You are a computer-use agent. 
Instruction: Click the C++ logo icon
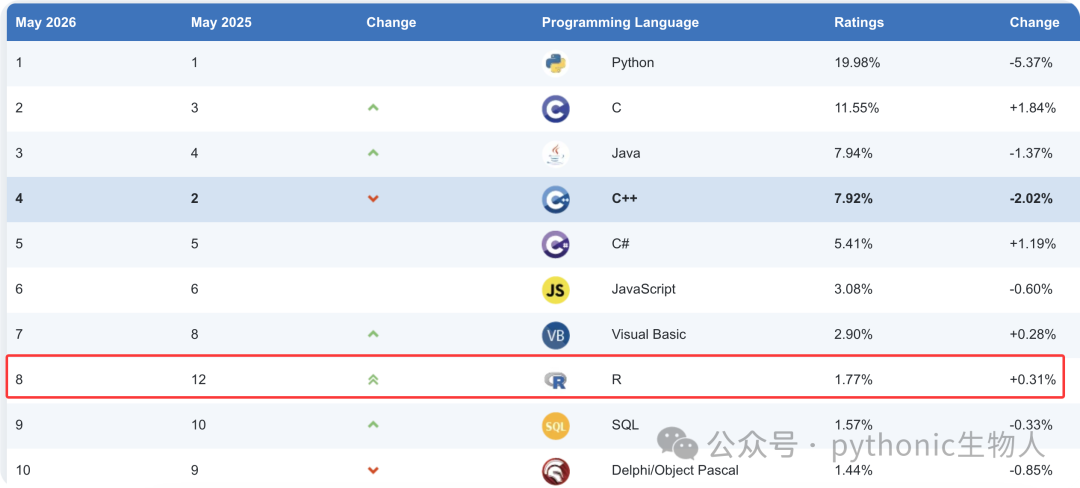point(555,200)
